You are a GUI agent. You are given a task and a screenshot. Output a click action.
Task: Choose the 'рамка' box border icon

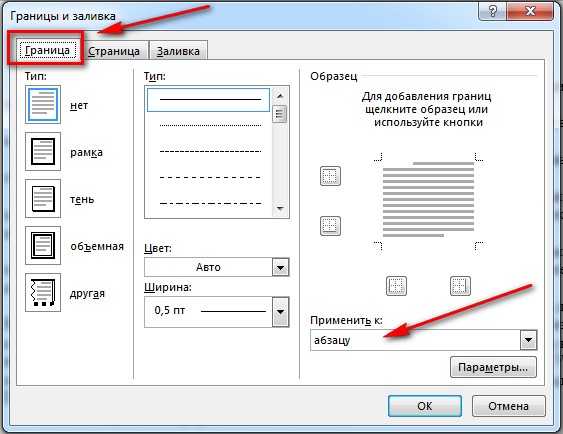click(x=43, y=151)
